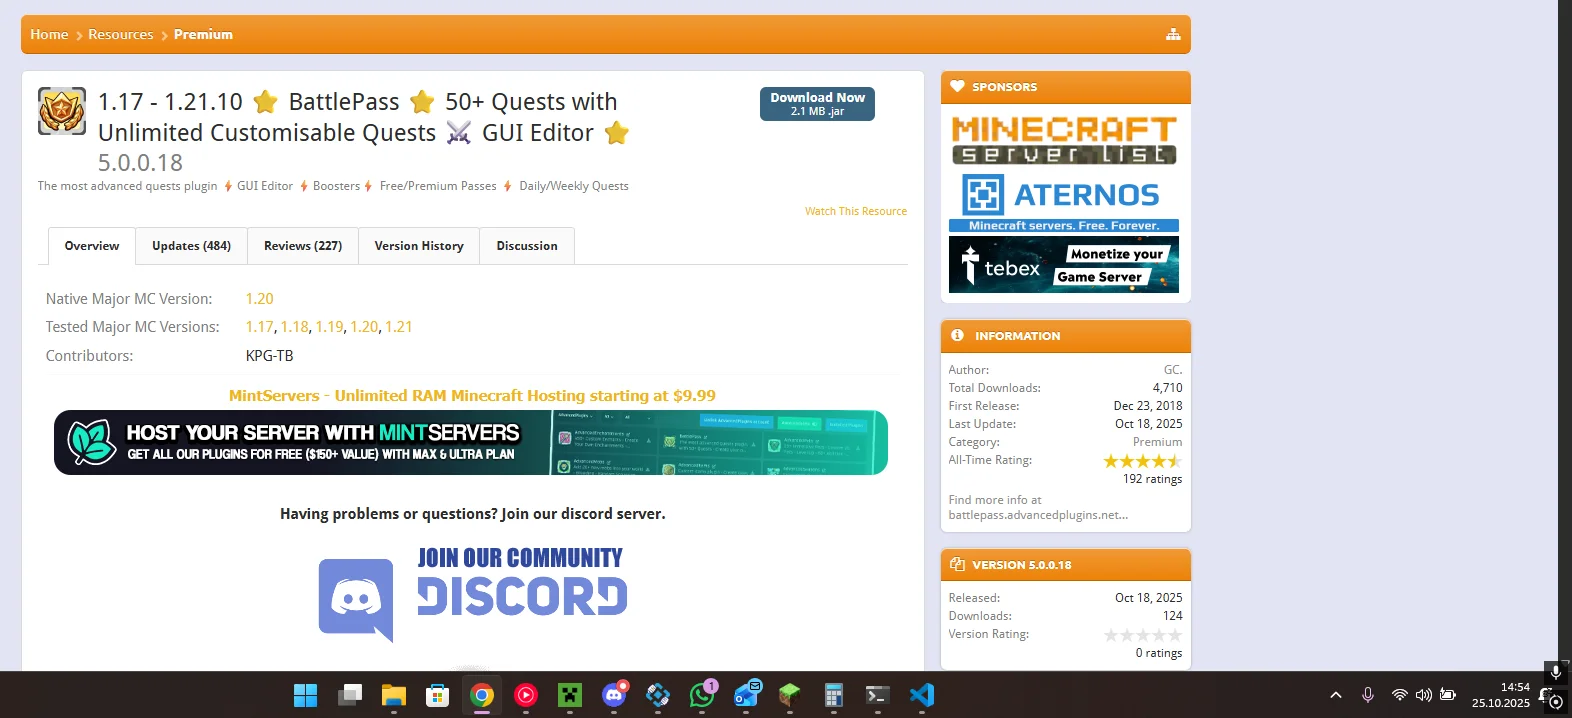
Task: Click the 192 ratings text
Action: point(1152,479)
